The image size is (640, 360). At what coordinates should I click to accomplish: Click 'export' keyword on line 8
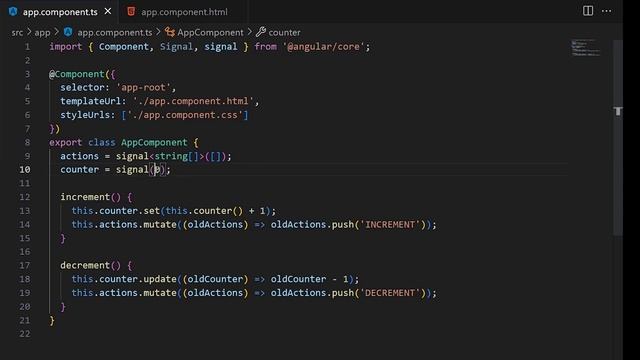pyautogui.click(x=65, y=142)
